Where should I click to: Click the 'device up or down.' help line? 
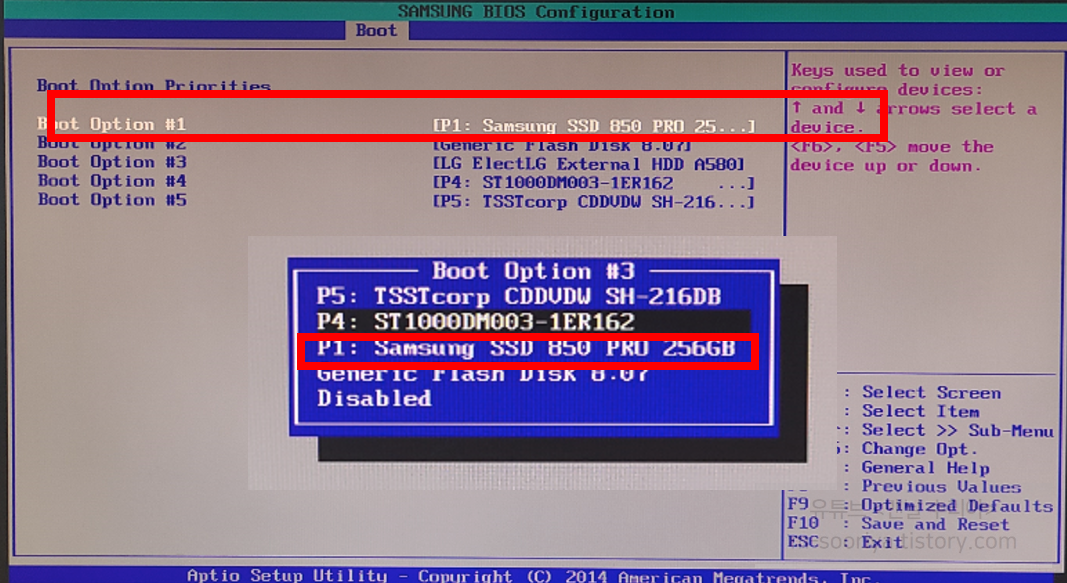pyautogui.click(x=886, y=166)
